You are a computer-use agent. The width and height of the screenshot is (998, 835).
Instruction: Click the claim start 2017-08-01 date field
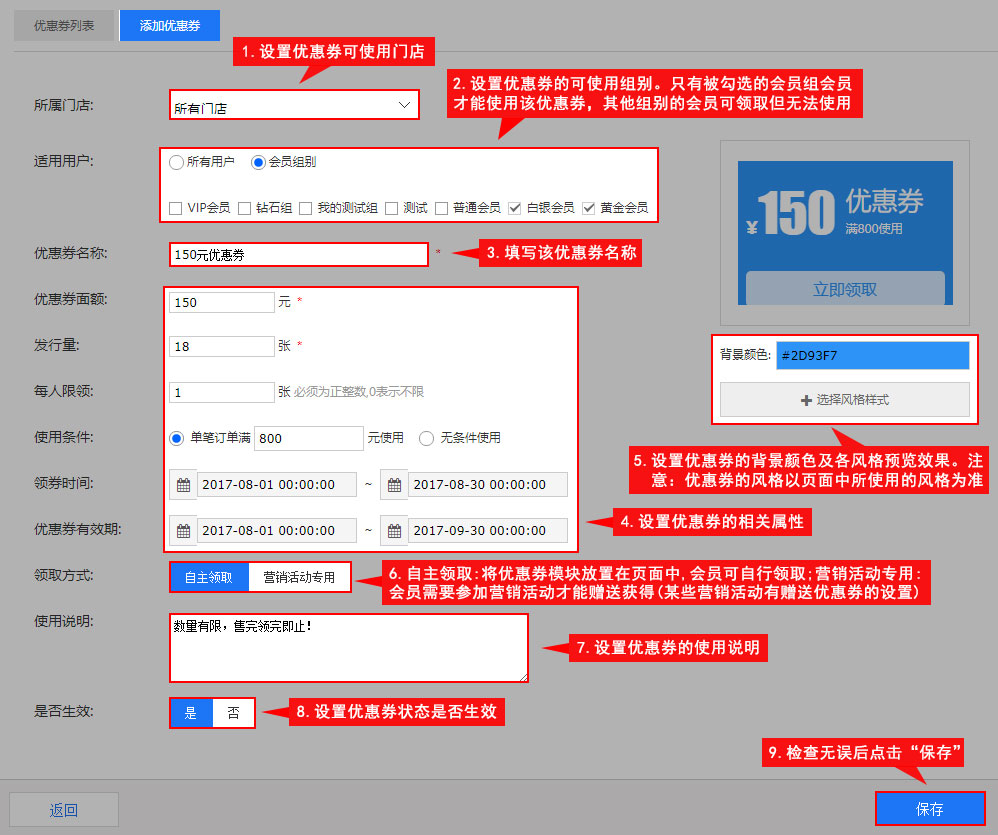pos(277,485)
